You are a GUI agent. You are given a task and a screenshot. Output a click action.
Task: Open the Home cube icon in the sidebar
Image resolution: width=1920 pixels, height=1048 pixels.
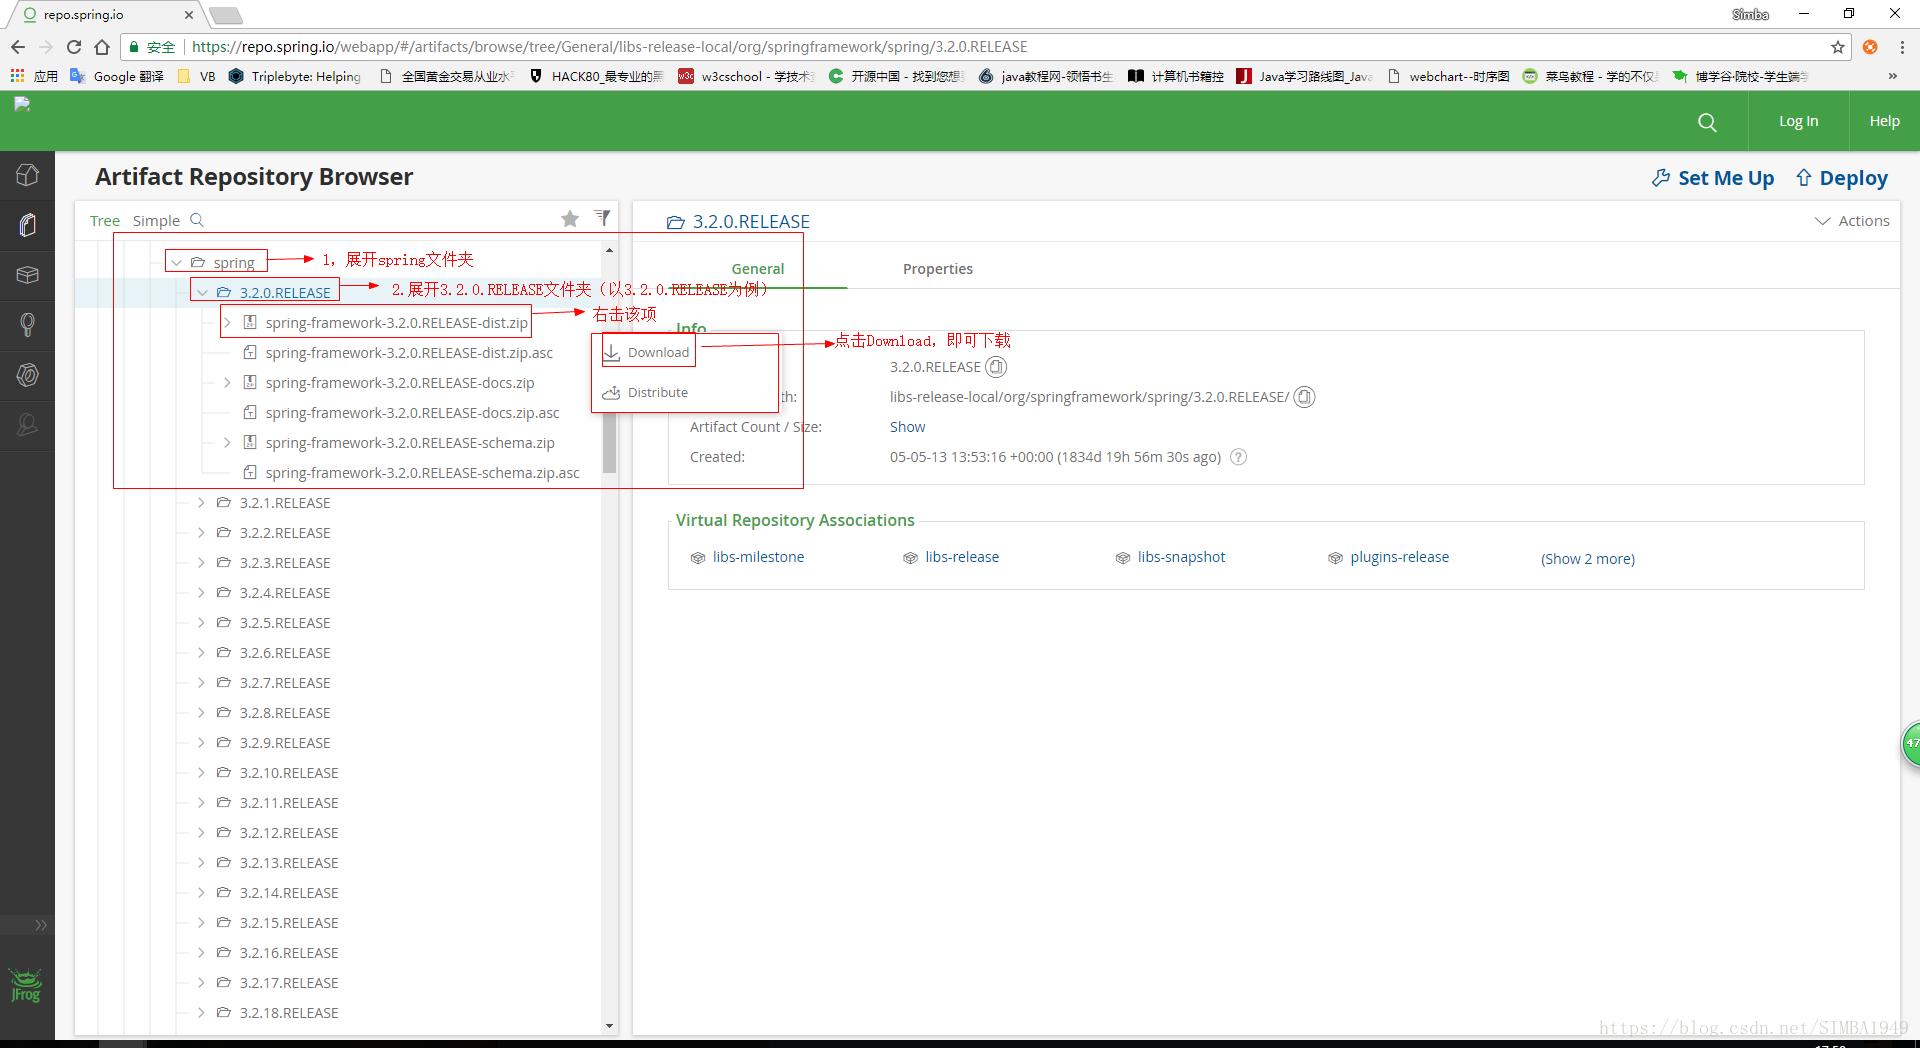coord(27,175)
